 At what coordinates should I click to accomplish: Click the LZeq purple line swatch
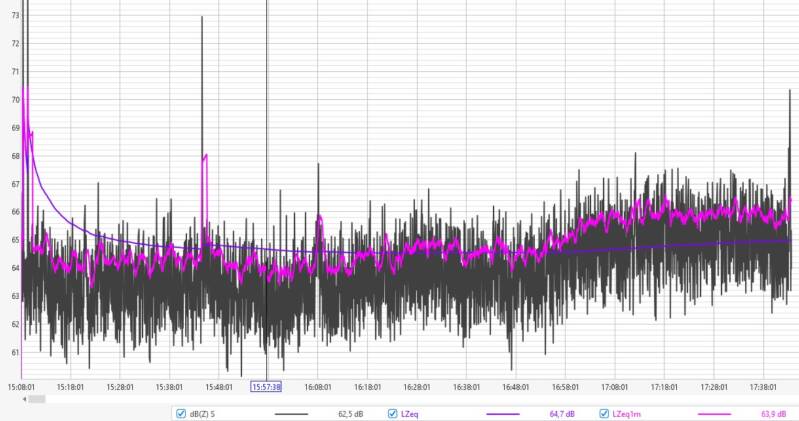click(x=503, y=414)
